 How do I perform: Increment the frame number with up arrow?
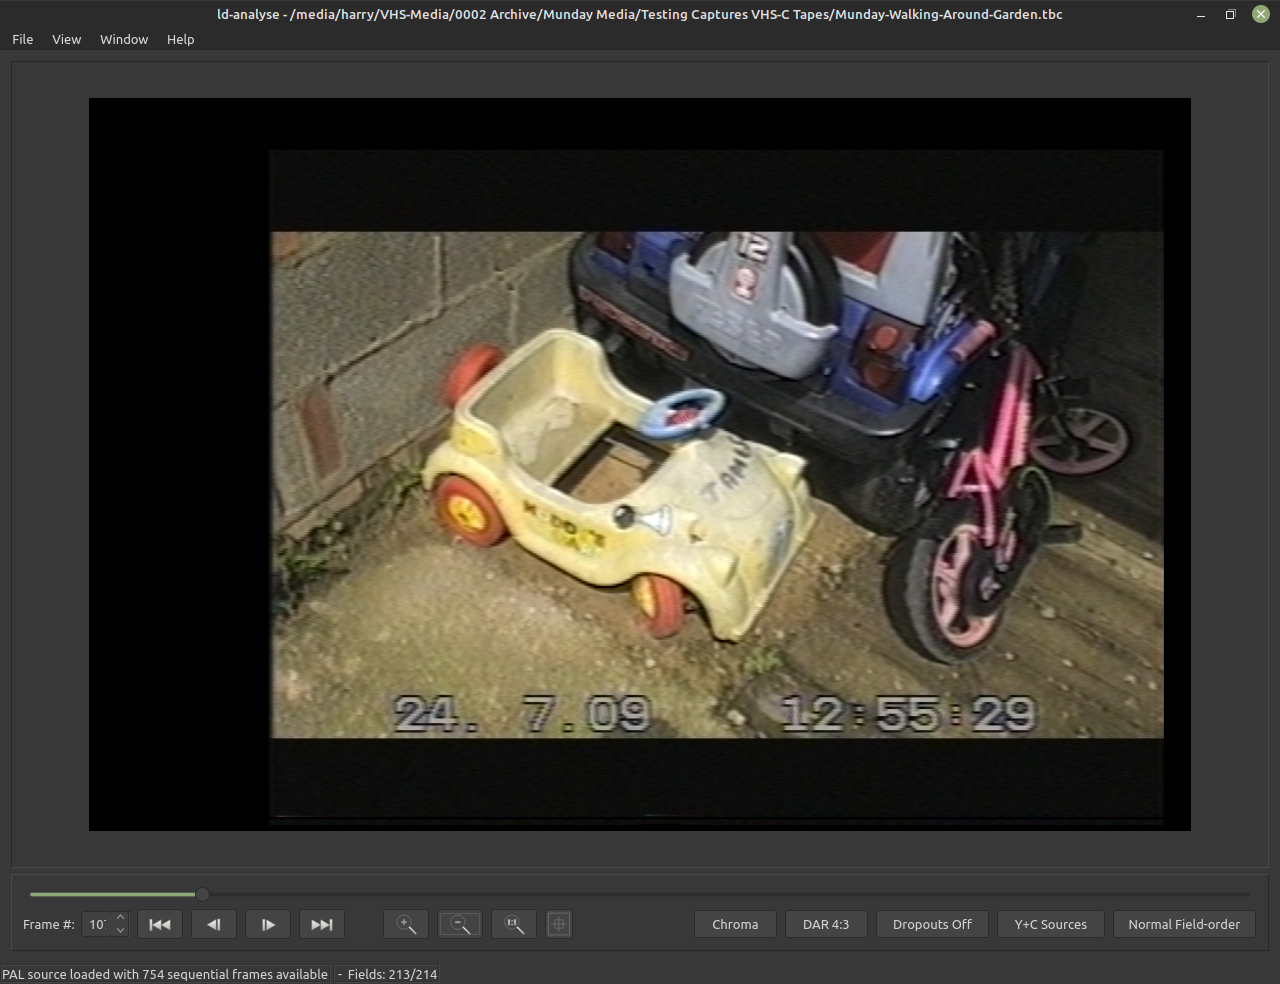point(121,918)
